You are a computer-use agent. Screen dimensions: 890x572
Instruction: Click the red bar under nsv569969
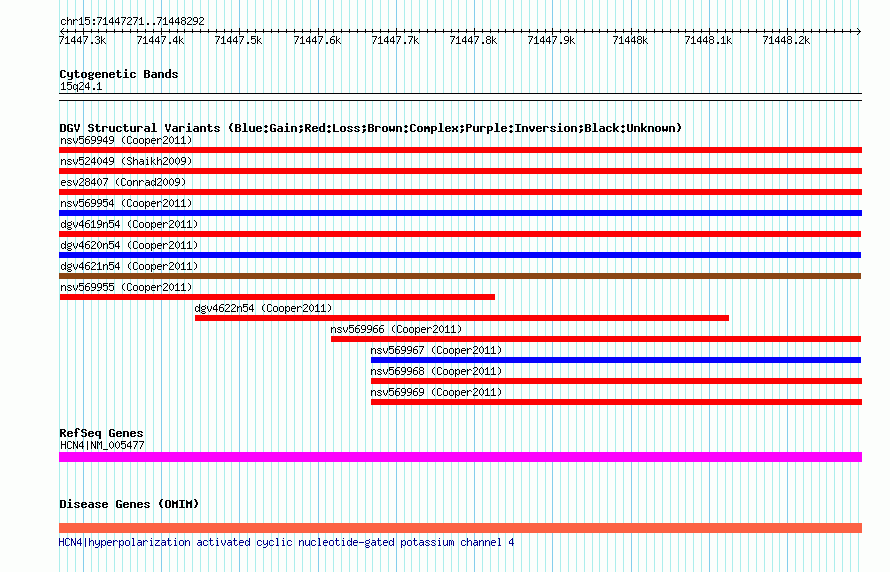click(616, 402)
